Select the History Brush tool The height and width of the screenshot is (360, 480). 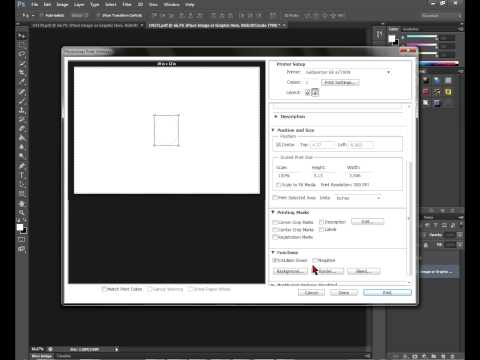tap(22, 119)
